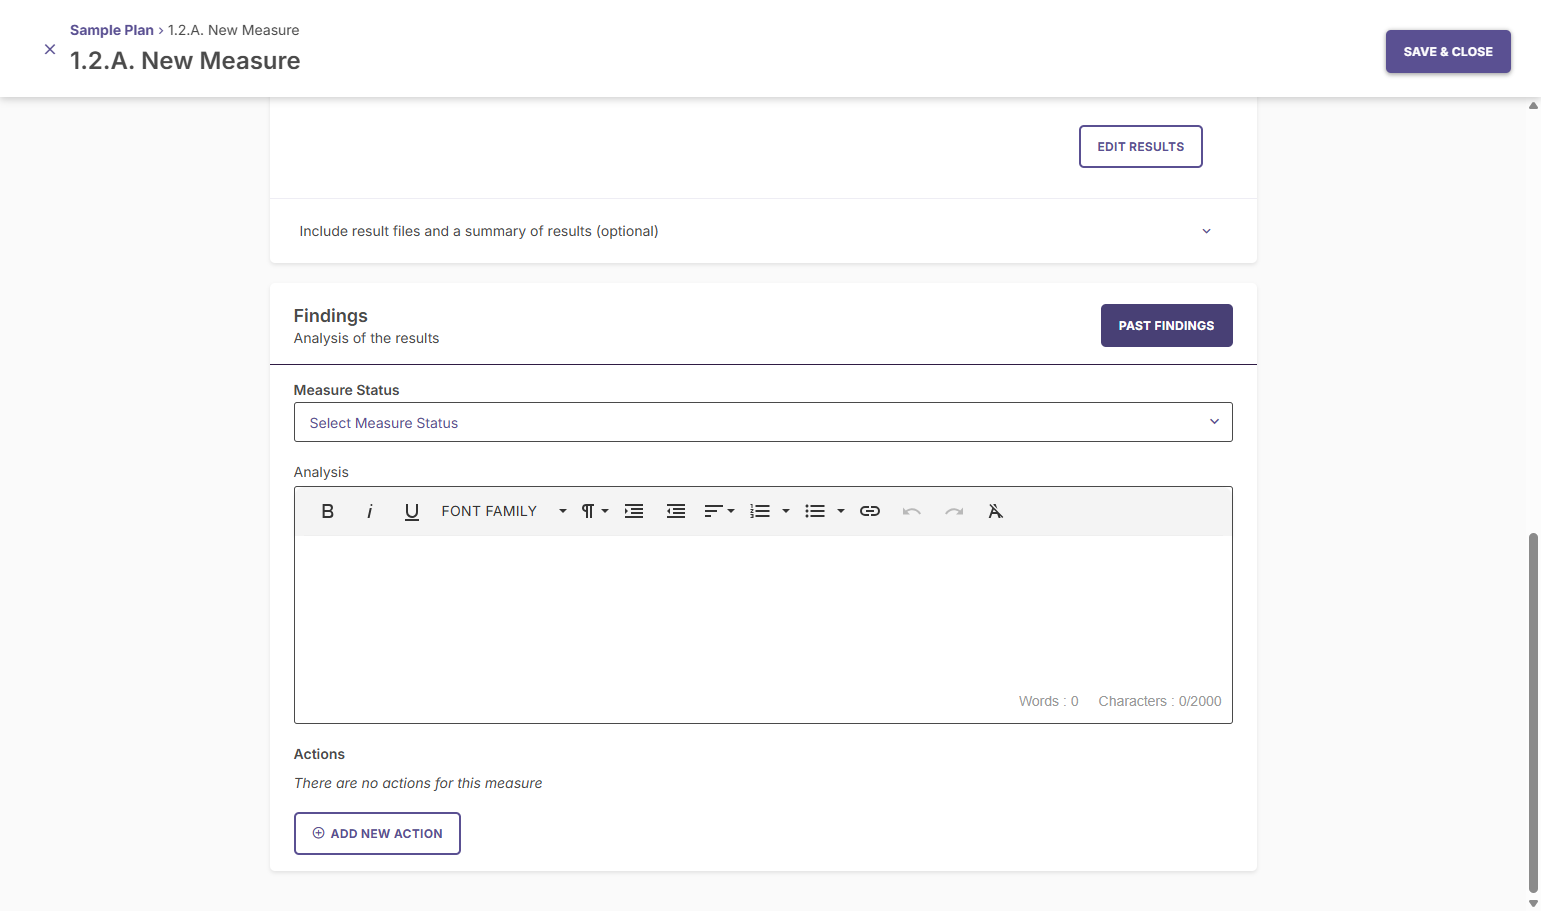Go to Sample Plan breadcrumb link
This screenshot has height=911, width=1541.
(112, 30)
